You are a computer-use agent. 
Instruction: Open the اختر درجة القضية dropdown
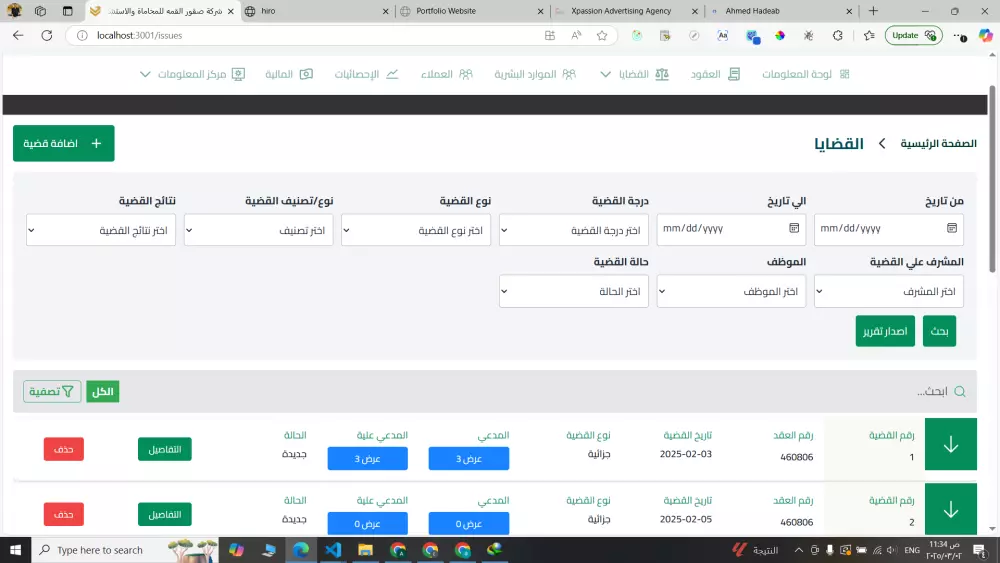click(x=573, y=230)
